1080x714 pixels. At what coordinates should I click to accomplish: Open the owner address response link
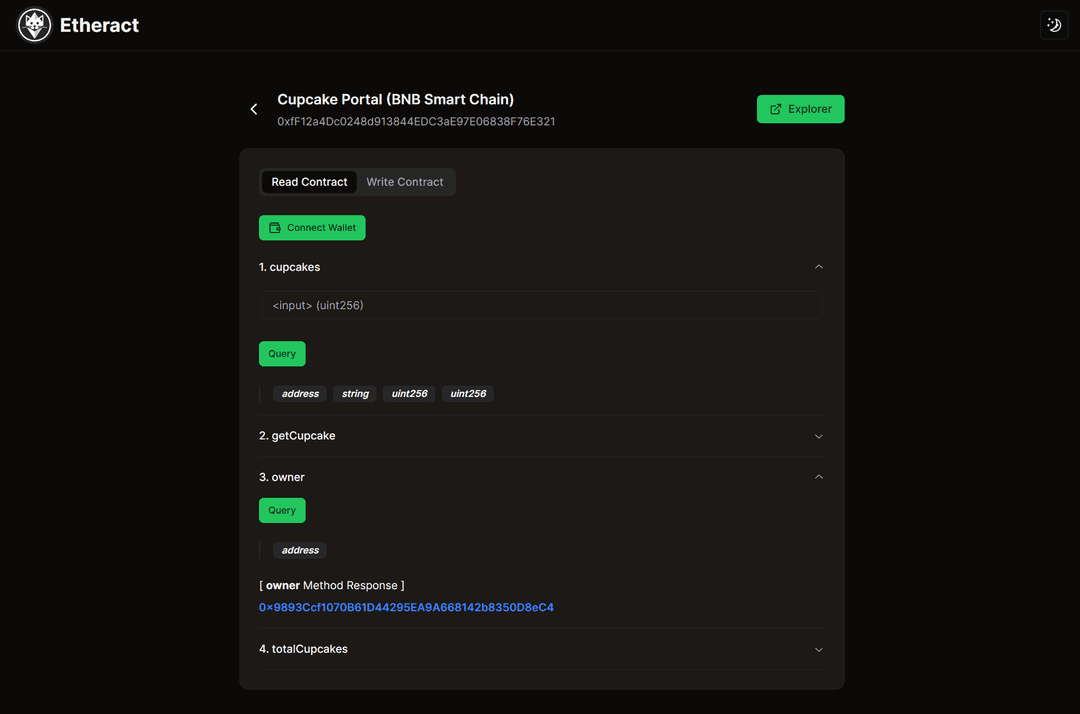pos(406,607)
